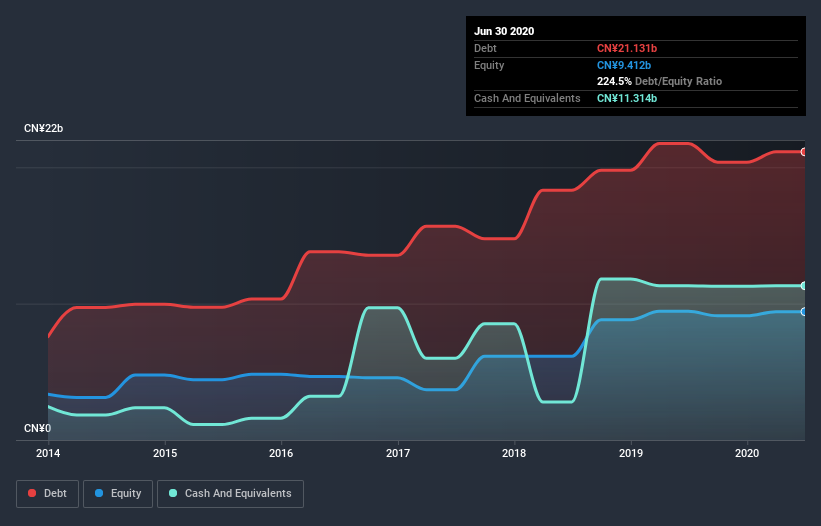Click the Debt row label in tooltip
This screenshot has height=526, width=821.
click(x=485, y=49)
